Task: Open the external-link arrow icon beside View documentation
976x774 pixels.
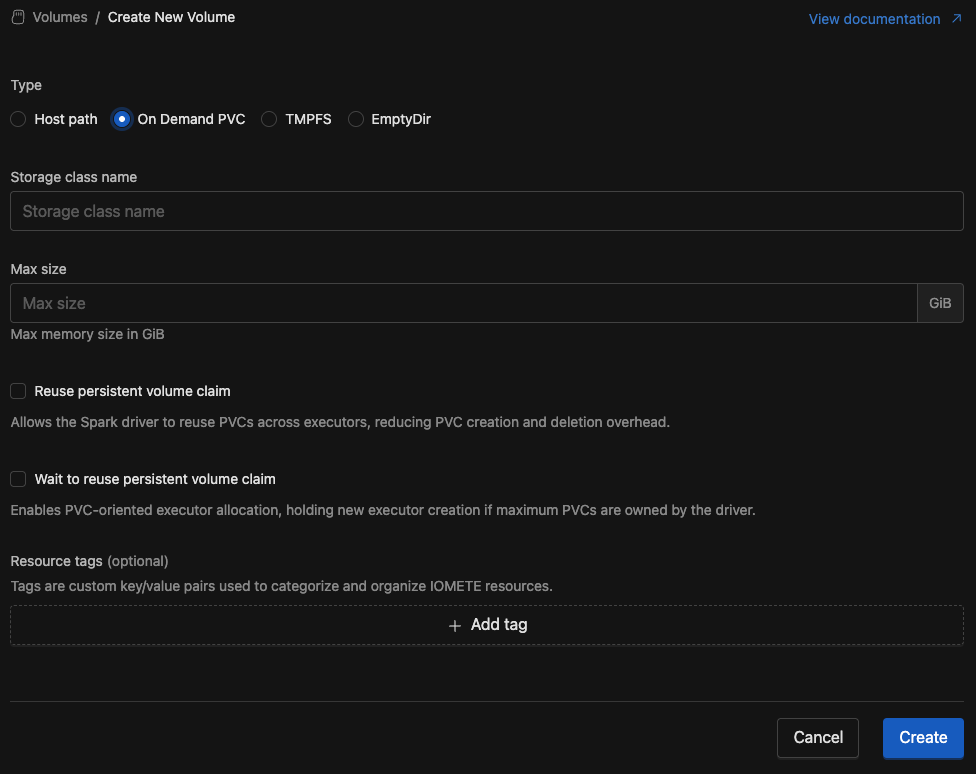Action: point(957,19)
